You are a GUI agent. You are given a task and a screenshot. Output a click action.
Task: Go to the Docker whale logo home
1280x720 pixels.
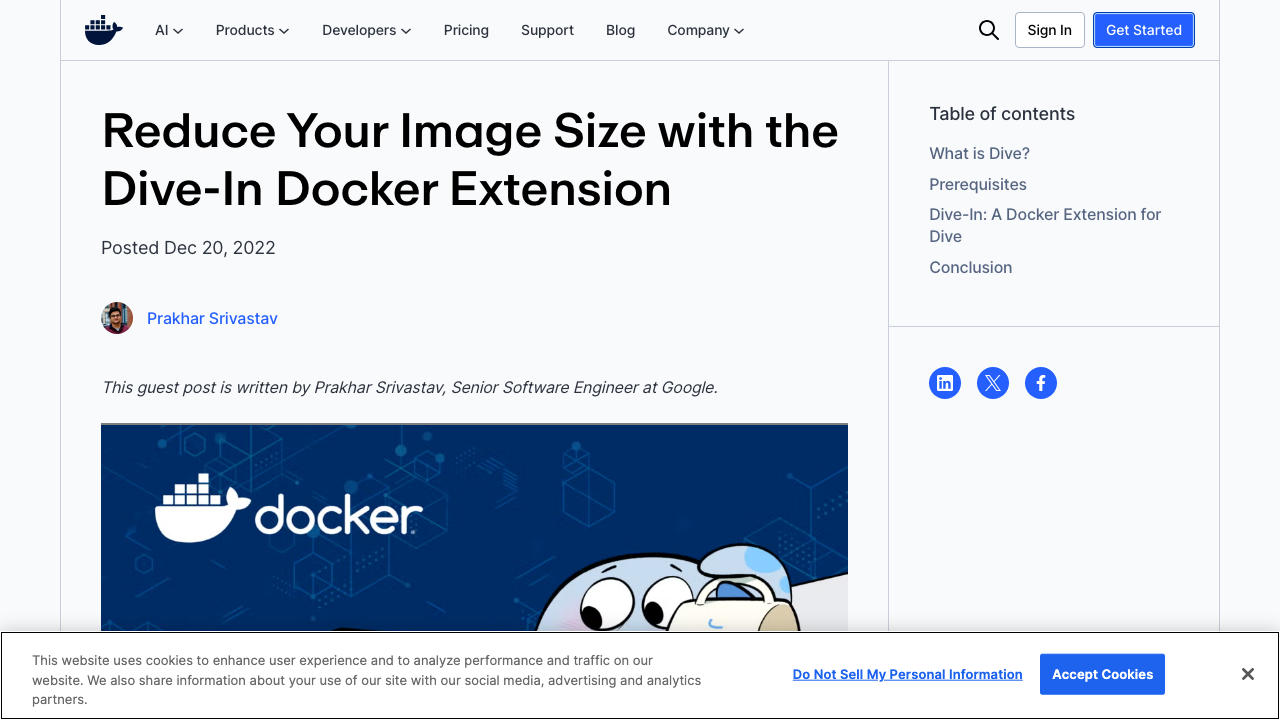pyautogui.click(x=103, y=30)
